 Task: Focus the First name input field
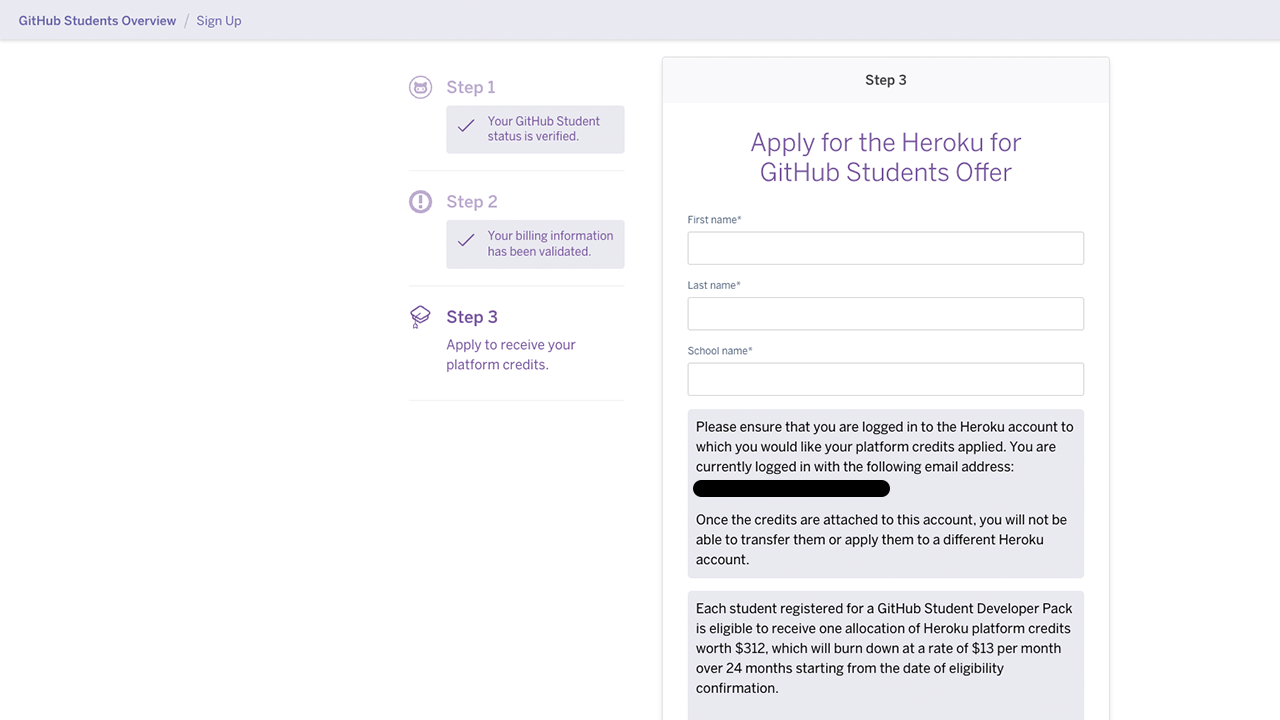point(885,248)
